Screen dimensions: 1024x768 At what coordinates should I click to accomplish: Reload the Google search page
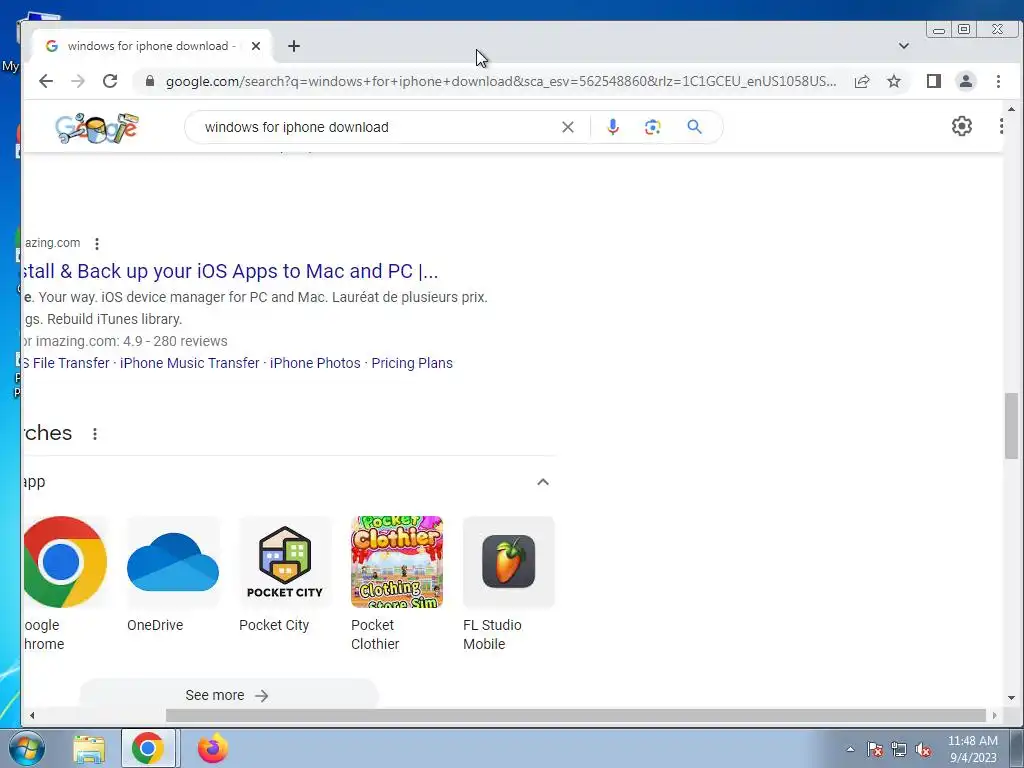[110, 81]
